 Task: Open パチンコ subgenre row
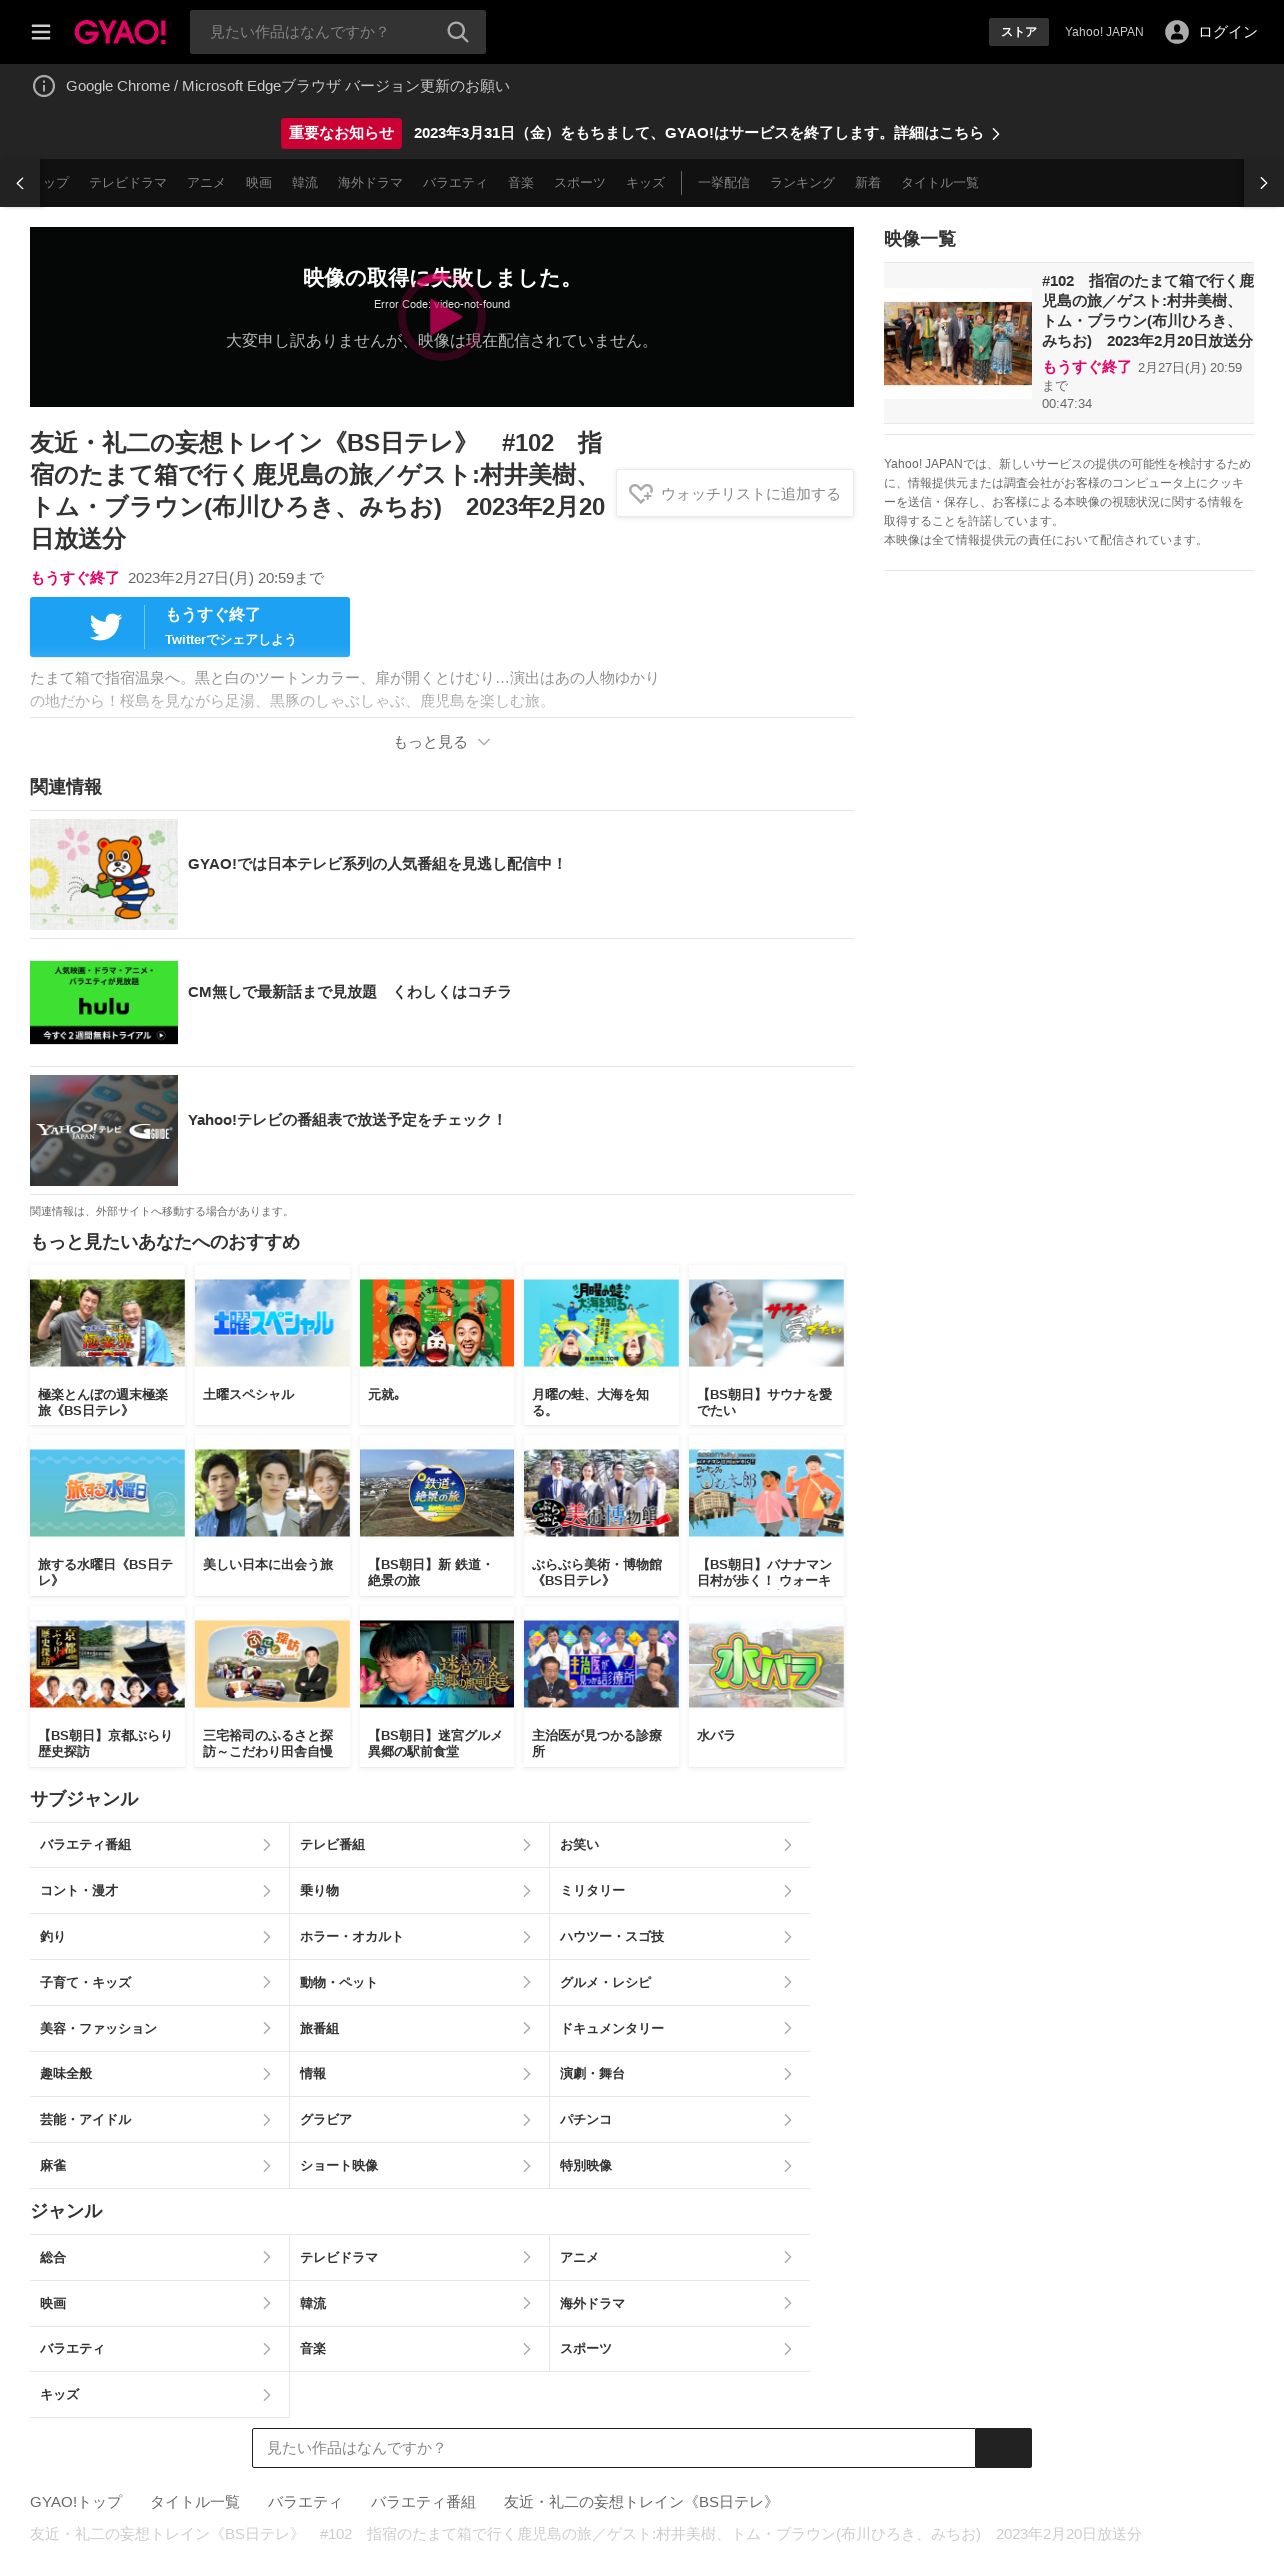[x=680, y=2120]
